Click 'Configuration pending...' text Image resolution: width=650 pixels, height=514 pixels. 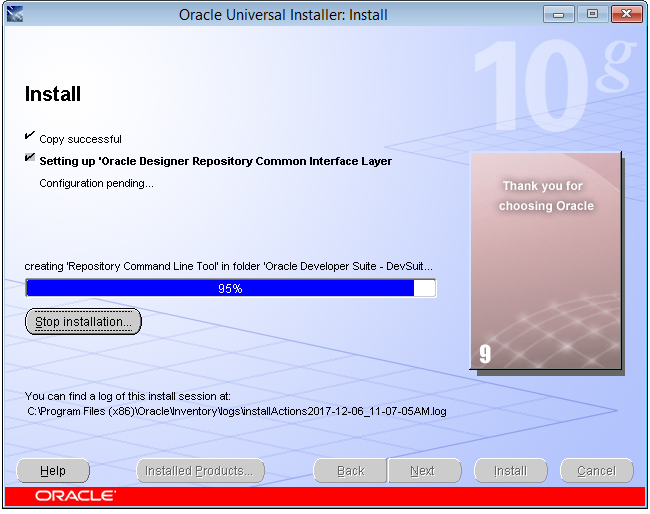[97, 183]
